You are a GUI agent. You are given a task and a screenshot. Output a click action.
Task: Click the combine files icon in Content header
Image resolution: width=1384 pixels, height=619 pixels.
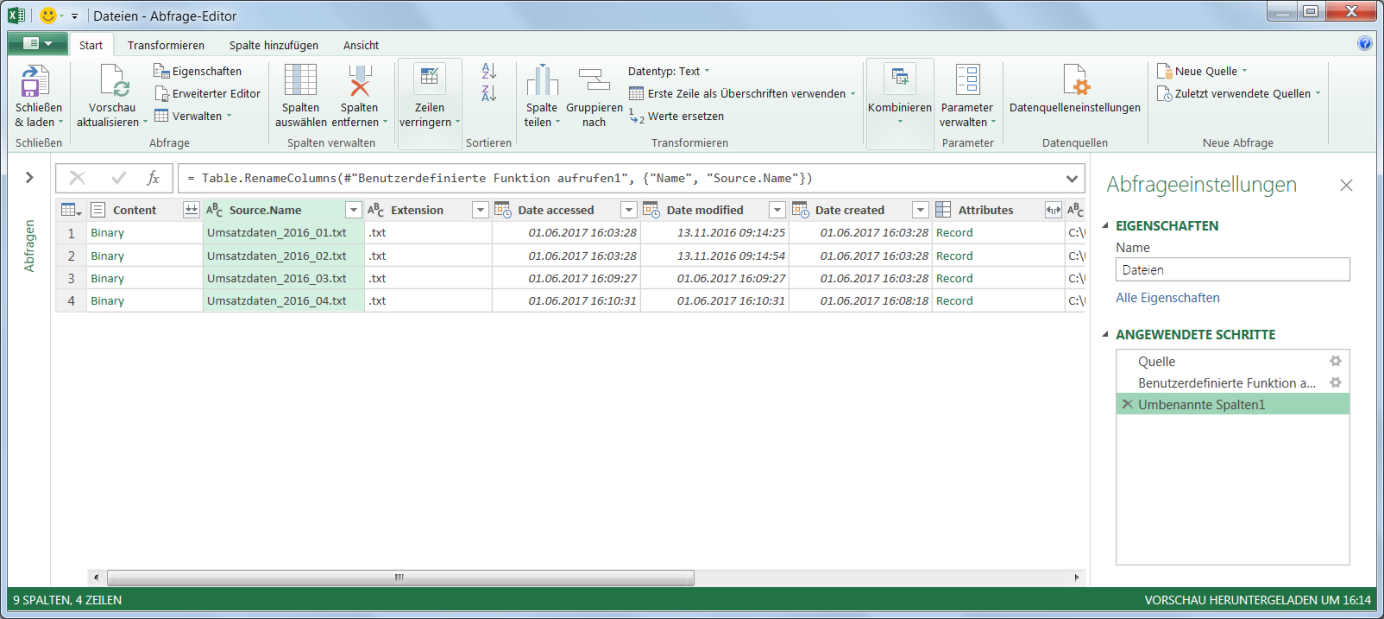(191, 210)
